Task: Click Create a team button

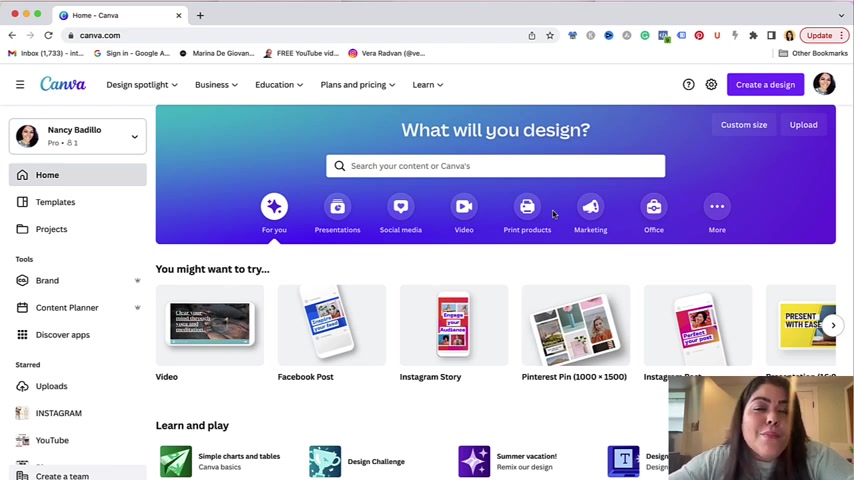Action: [77, 475]
